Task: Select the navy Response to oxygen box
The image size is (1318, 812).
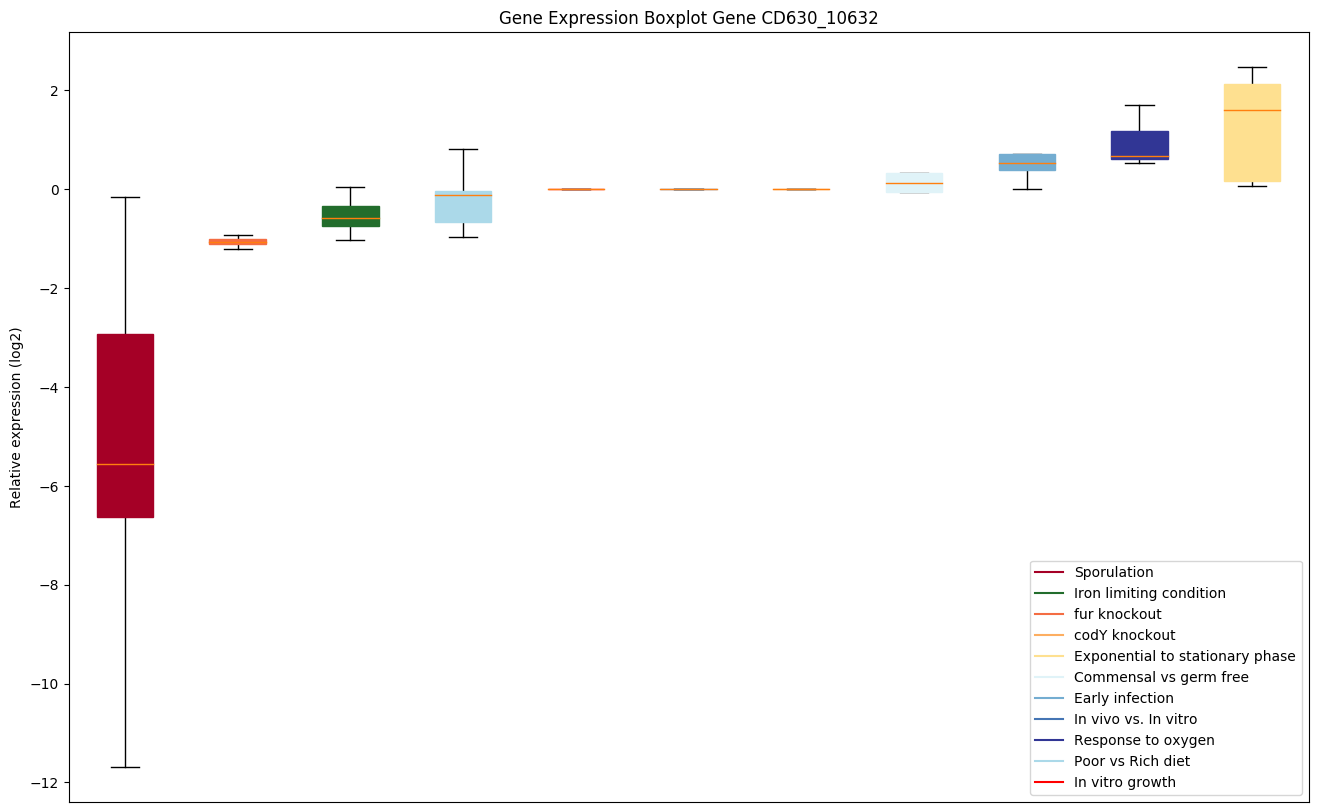Action: (1139, 142)
